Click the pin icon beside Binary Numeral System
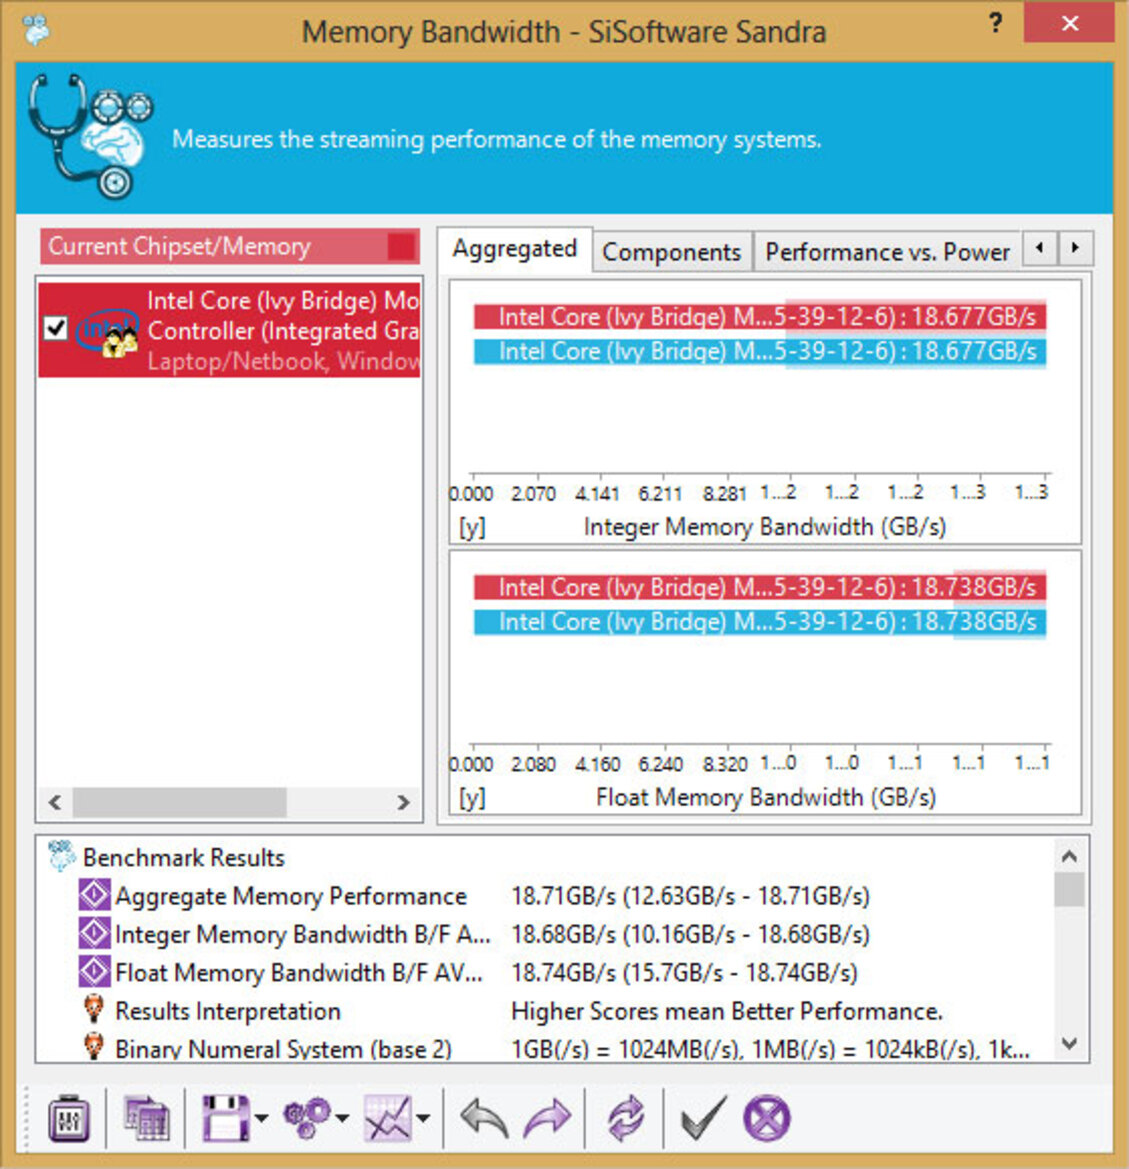Image resolution: width=1129 pixels, height=1169 pixels. (x=94, y=1047)
